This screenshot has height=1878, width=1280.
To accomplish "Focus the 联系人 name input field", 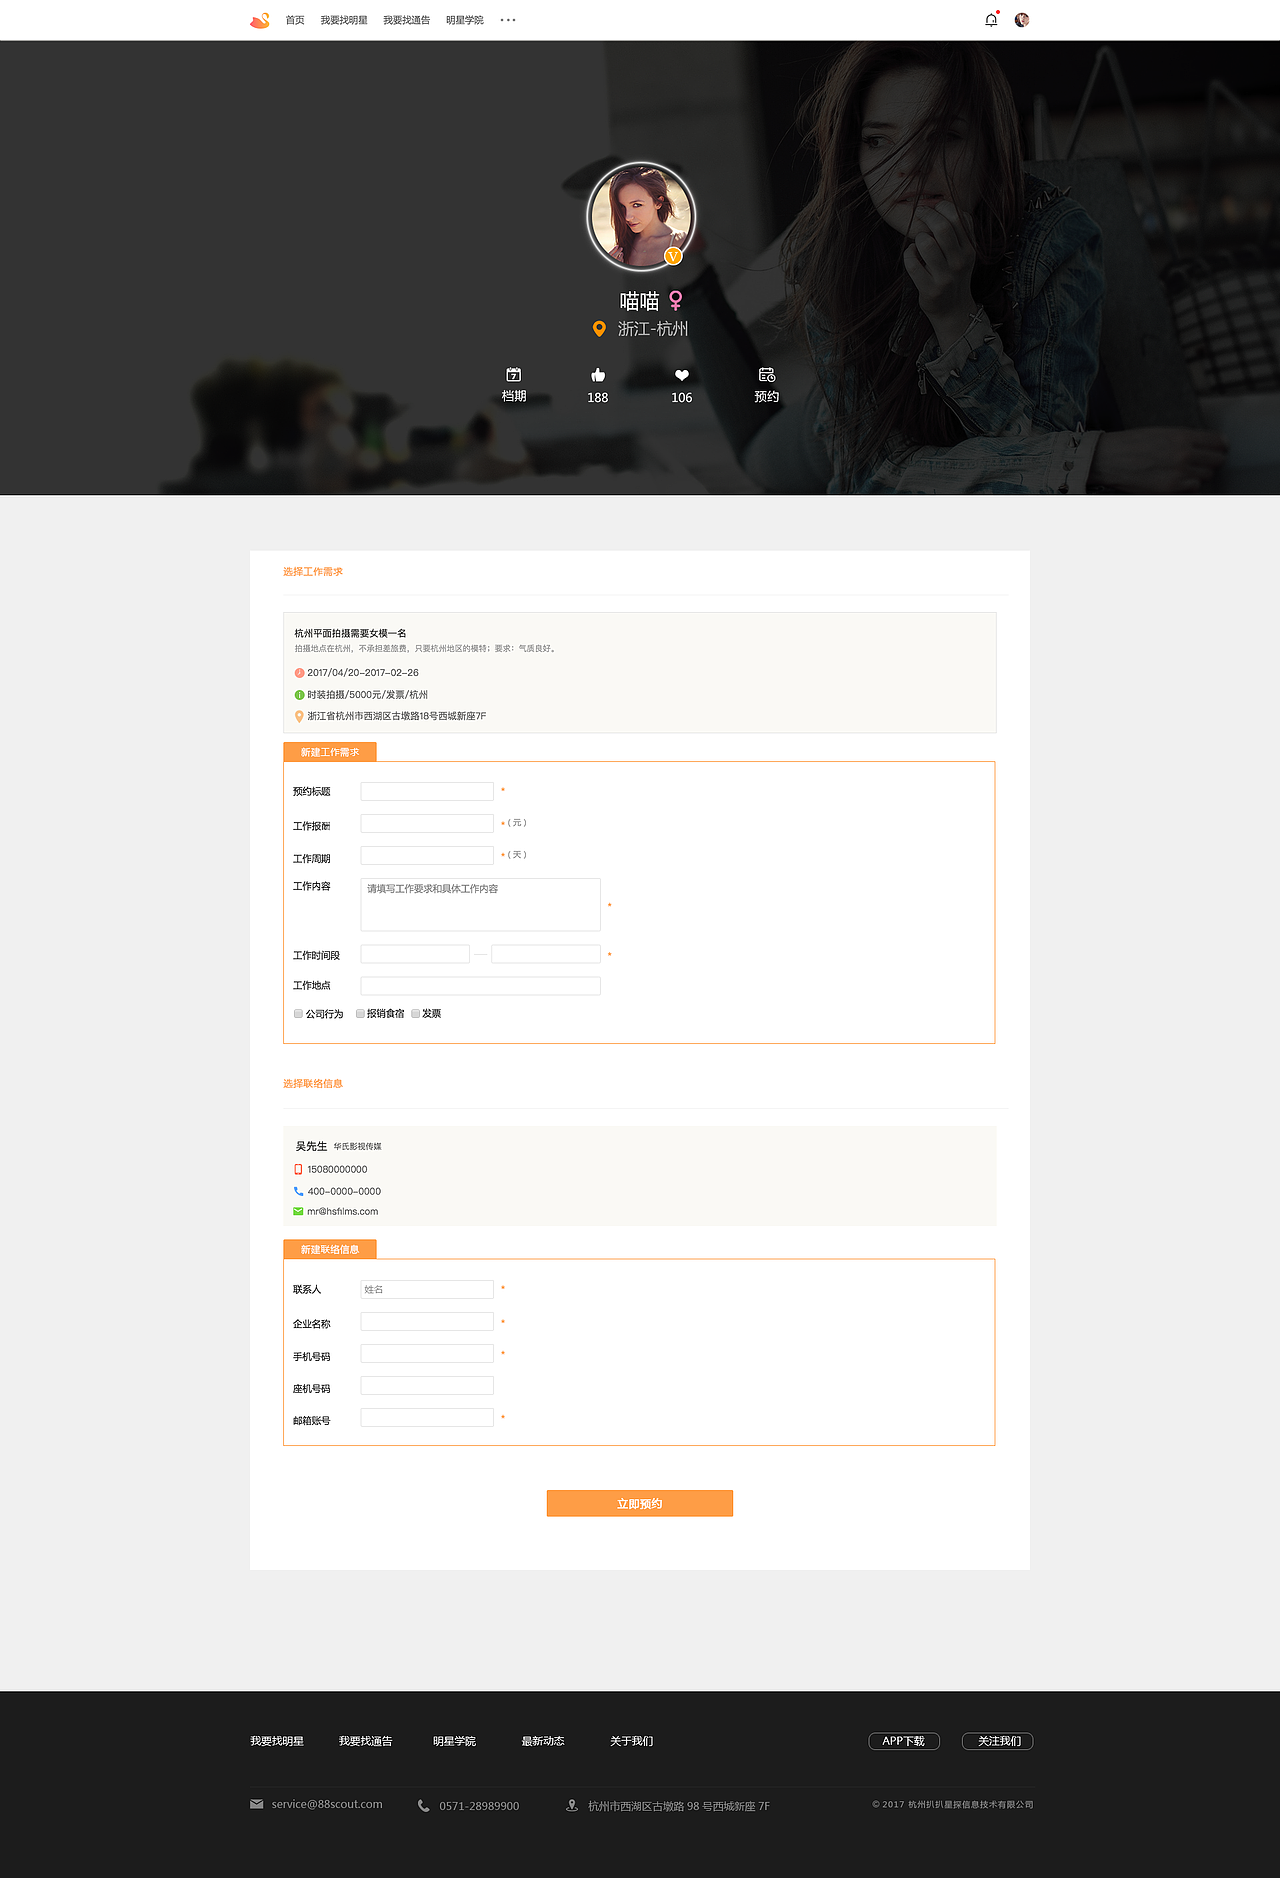I will pos(427,1289).
